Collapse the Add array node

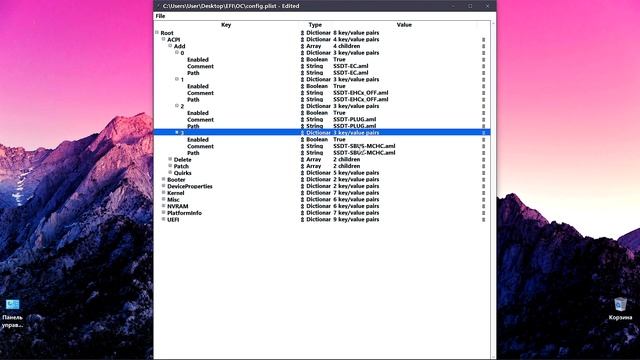[170, 46]
